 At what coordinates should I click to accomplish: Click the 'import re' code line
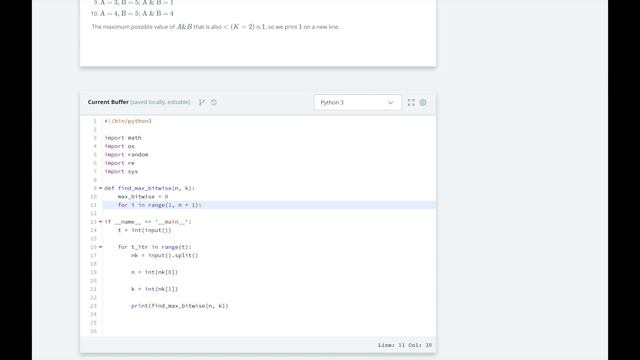pos(120,163)
